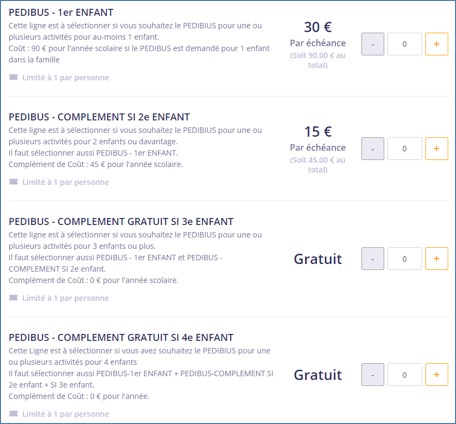Click PEDIBUS - COMPLEMENT GRATUIT SI 4e ENFANT heading
The width and height of the screenshot is (456, 424).
tap(121, 337)
